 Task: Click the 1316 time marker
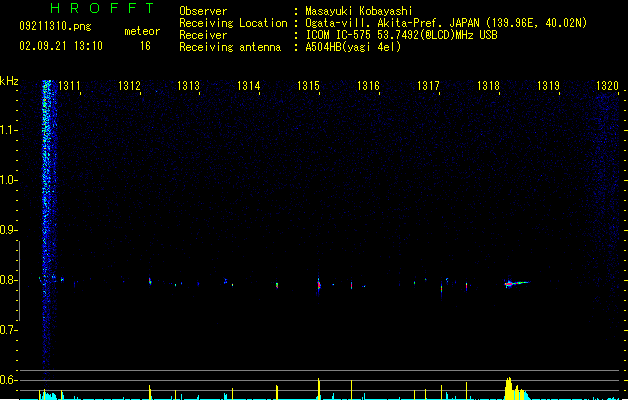368,86
